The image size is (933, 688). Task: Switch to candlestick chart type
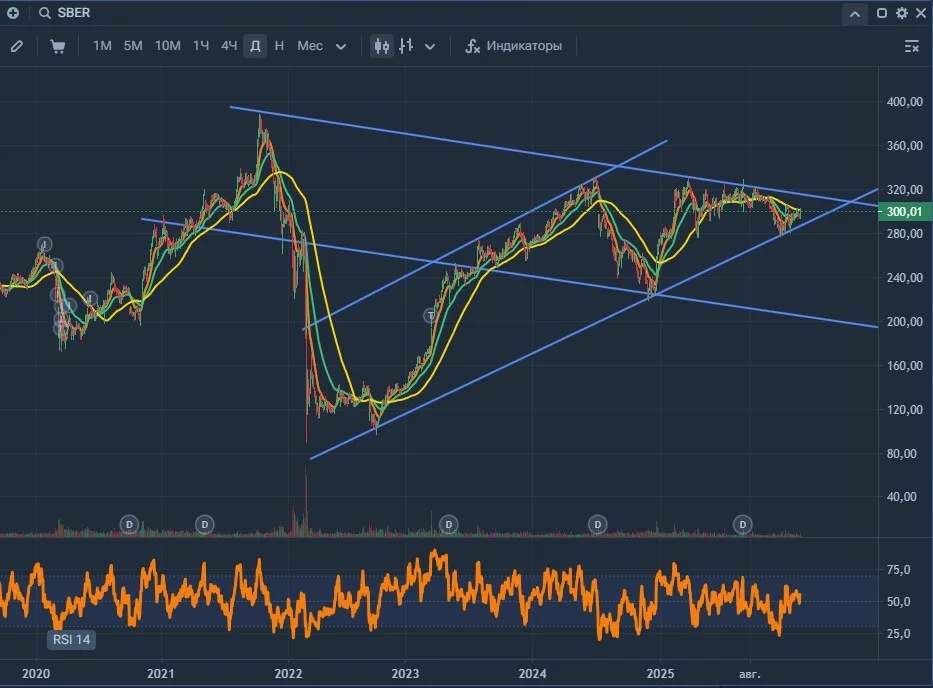[x=382, y=46]
